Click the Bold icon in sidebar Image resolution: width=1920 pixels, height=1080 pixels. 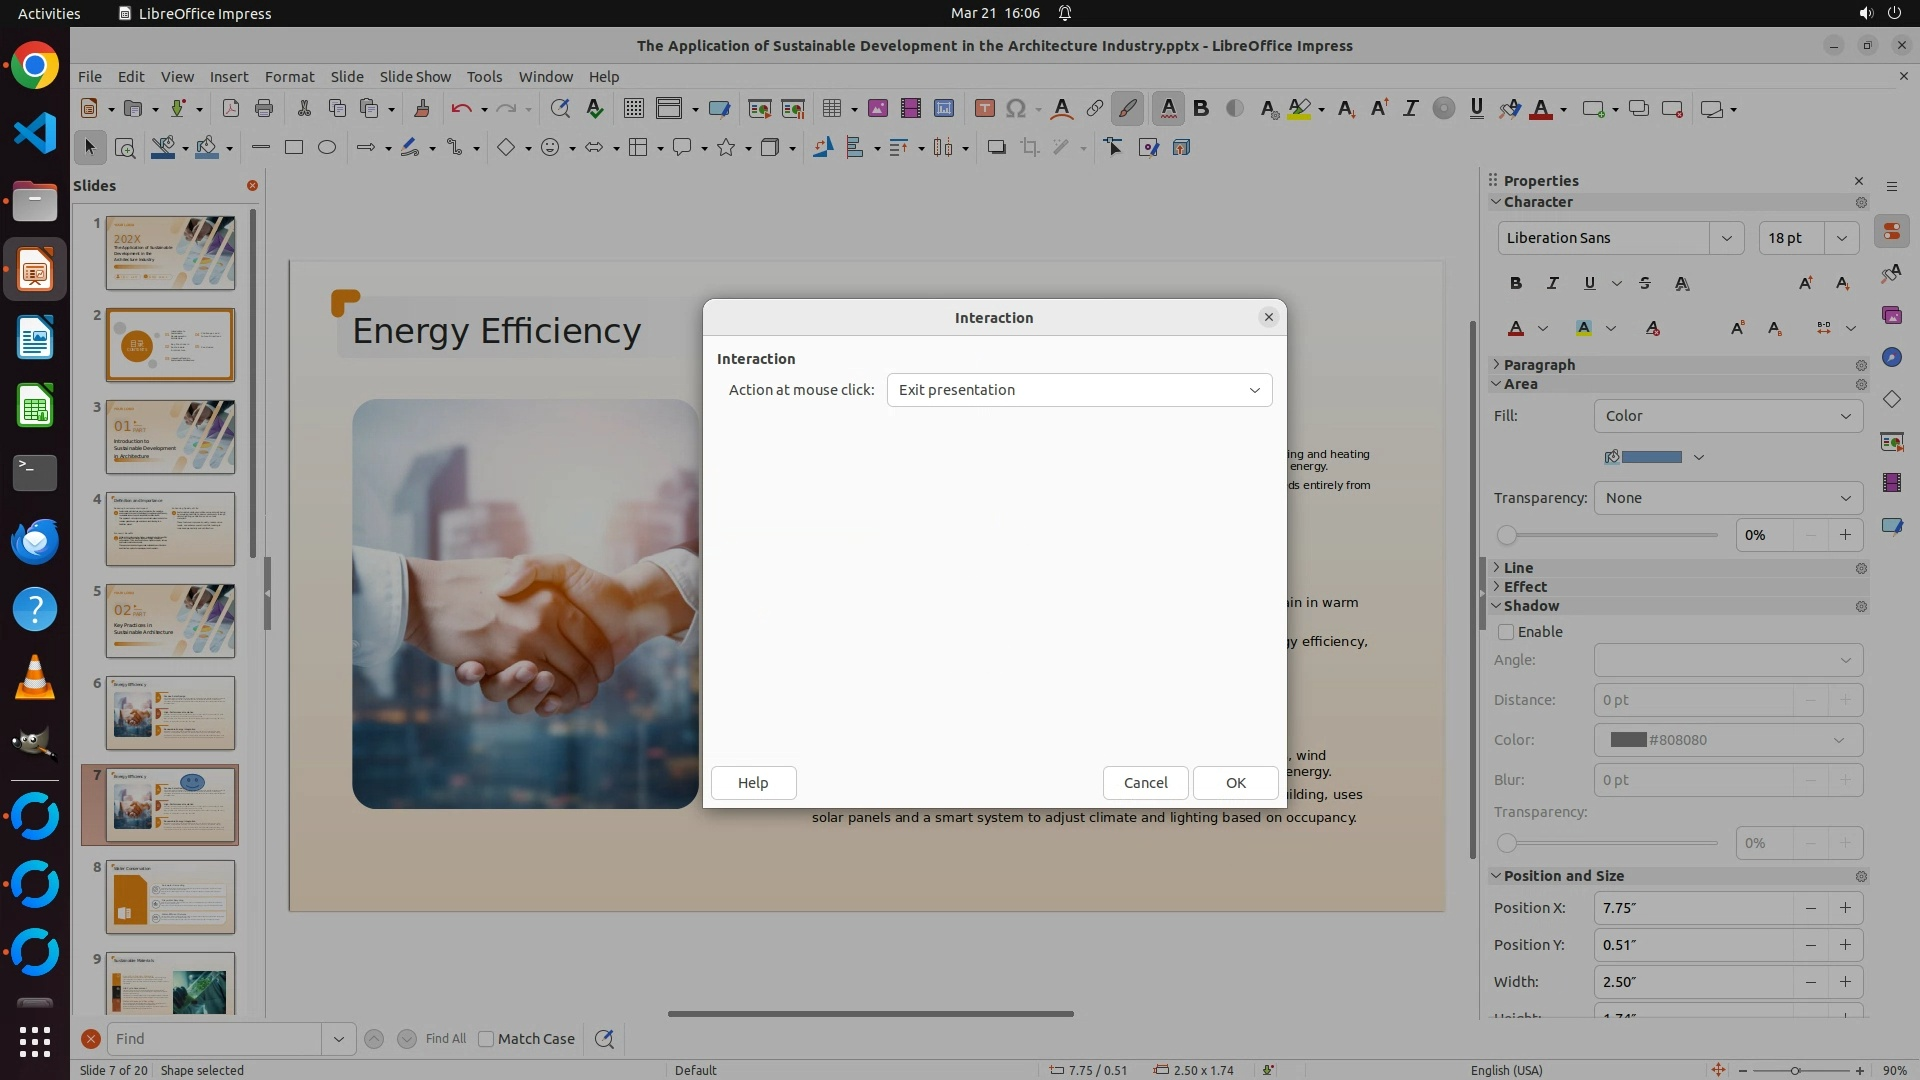[1516, 284]
